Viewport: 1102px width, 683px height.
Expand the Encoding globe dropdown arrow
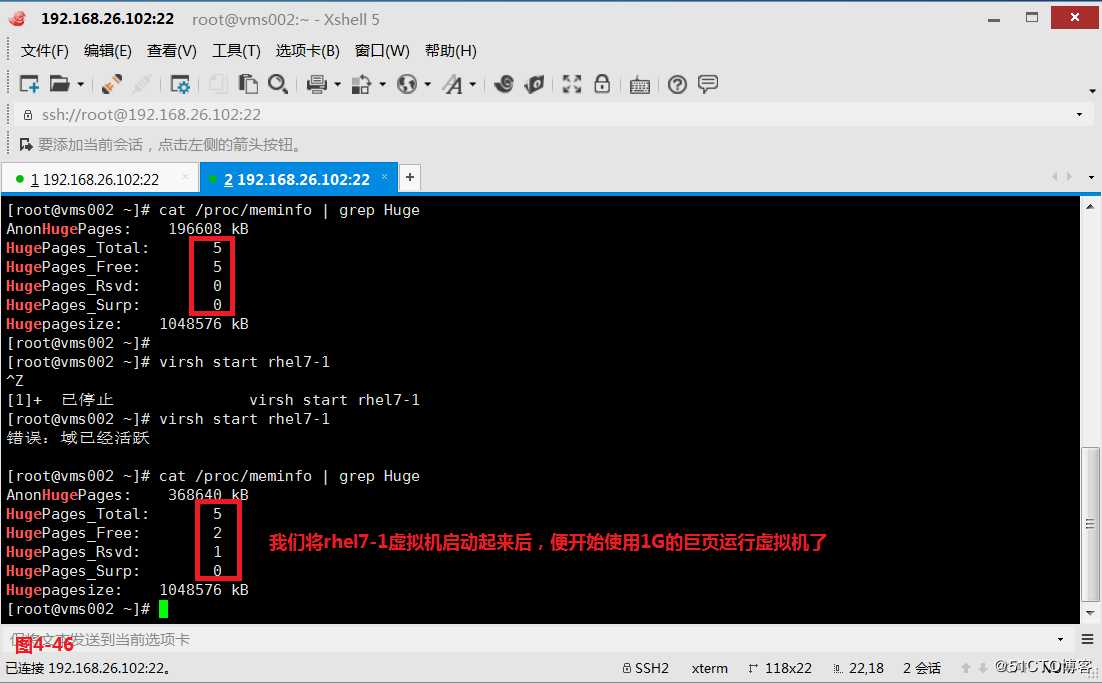(x=427, y=85)
